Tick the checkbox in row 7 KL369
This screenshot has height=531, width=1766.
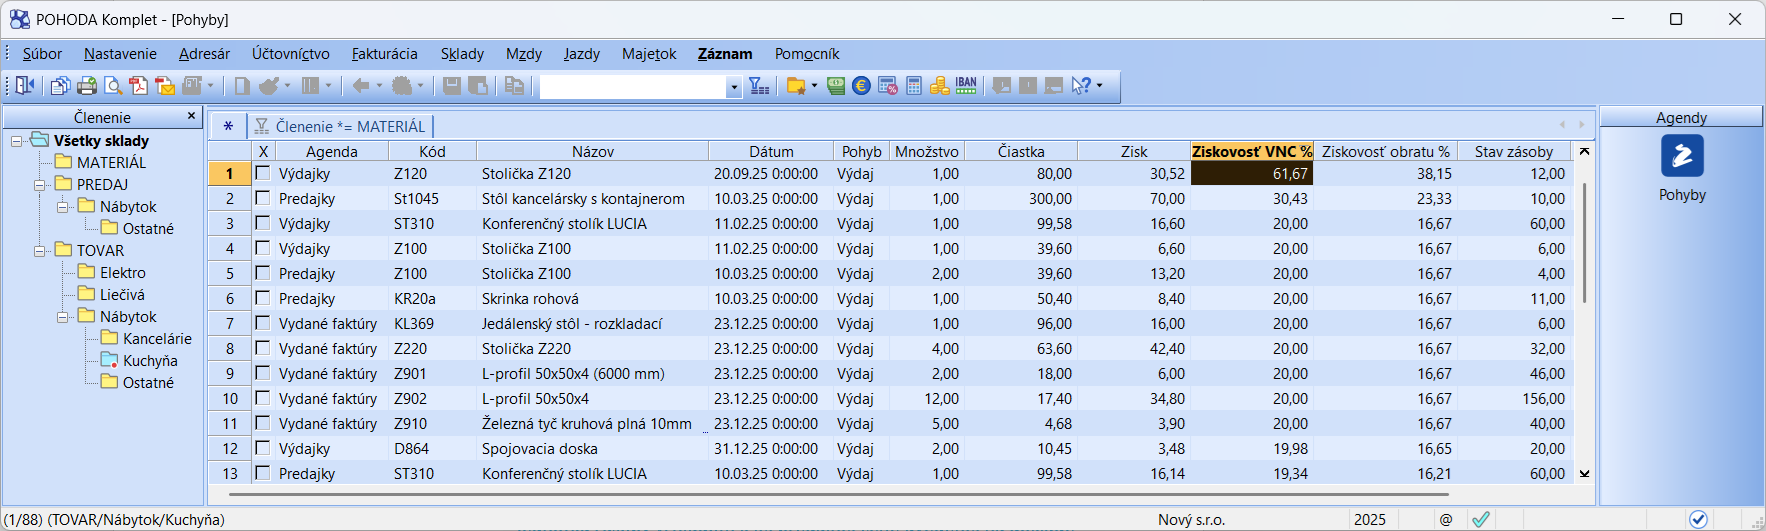pyautogui.click(x=263, y=323)
